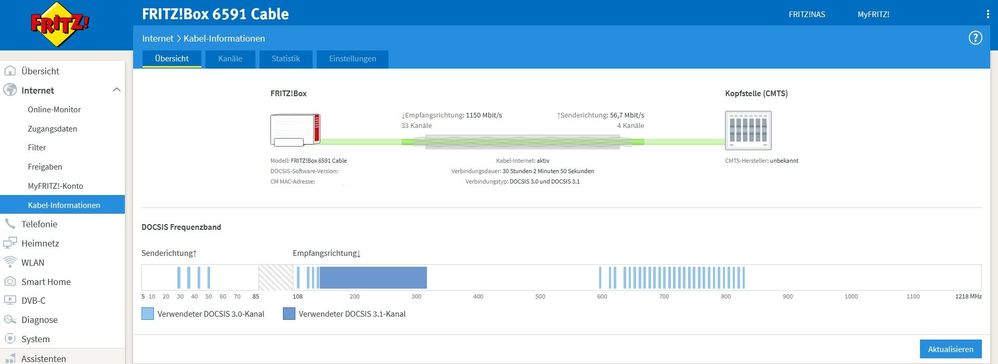Click the System gear icon
The height and width of the screenshot is (364, 998).
click(10, 339)
